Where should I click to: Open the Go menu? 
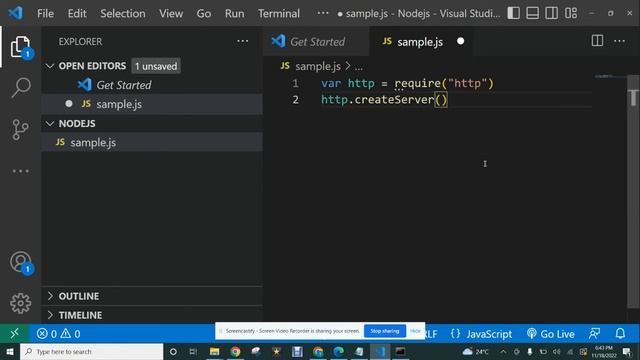click(204, 13)
